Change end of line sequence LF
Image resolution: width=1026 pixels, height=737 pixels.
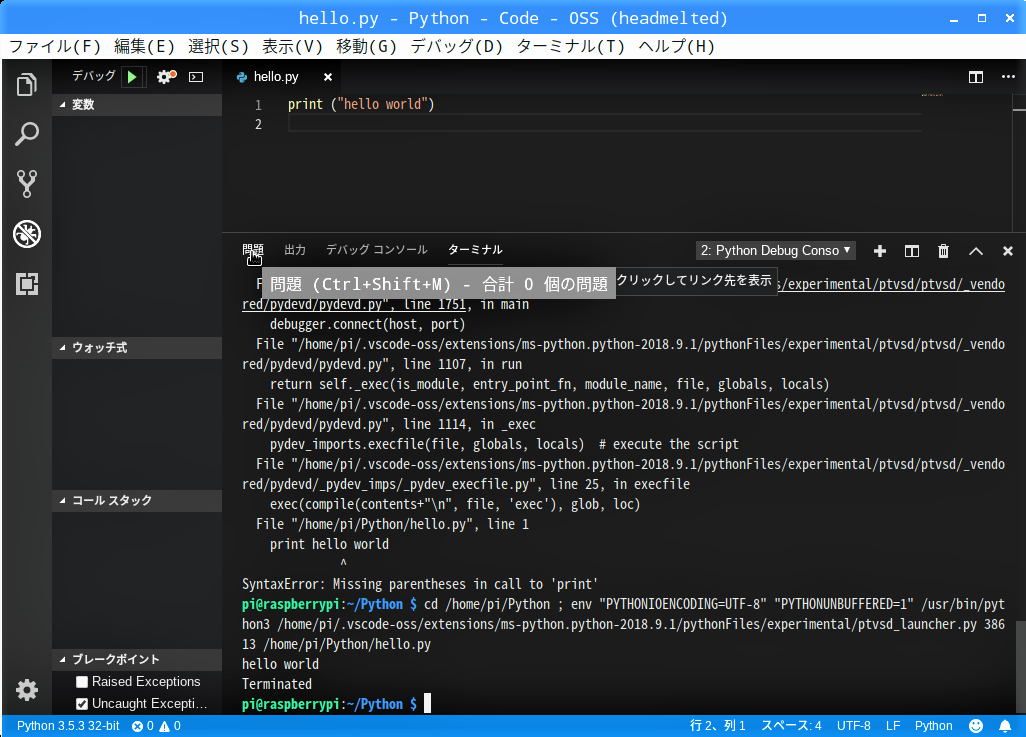[893, 726]
